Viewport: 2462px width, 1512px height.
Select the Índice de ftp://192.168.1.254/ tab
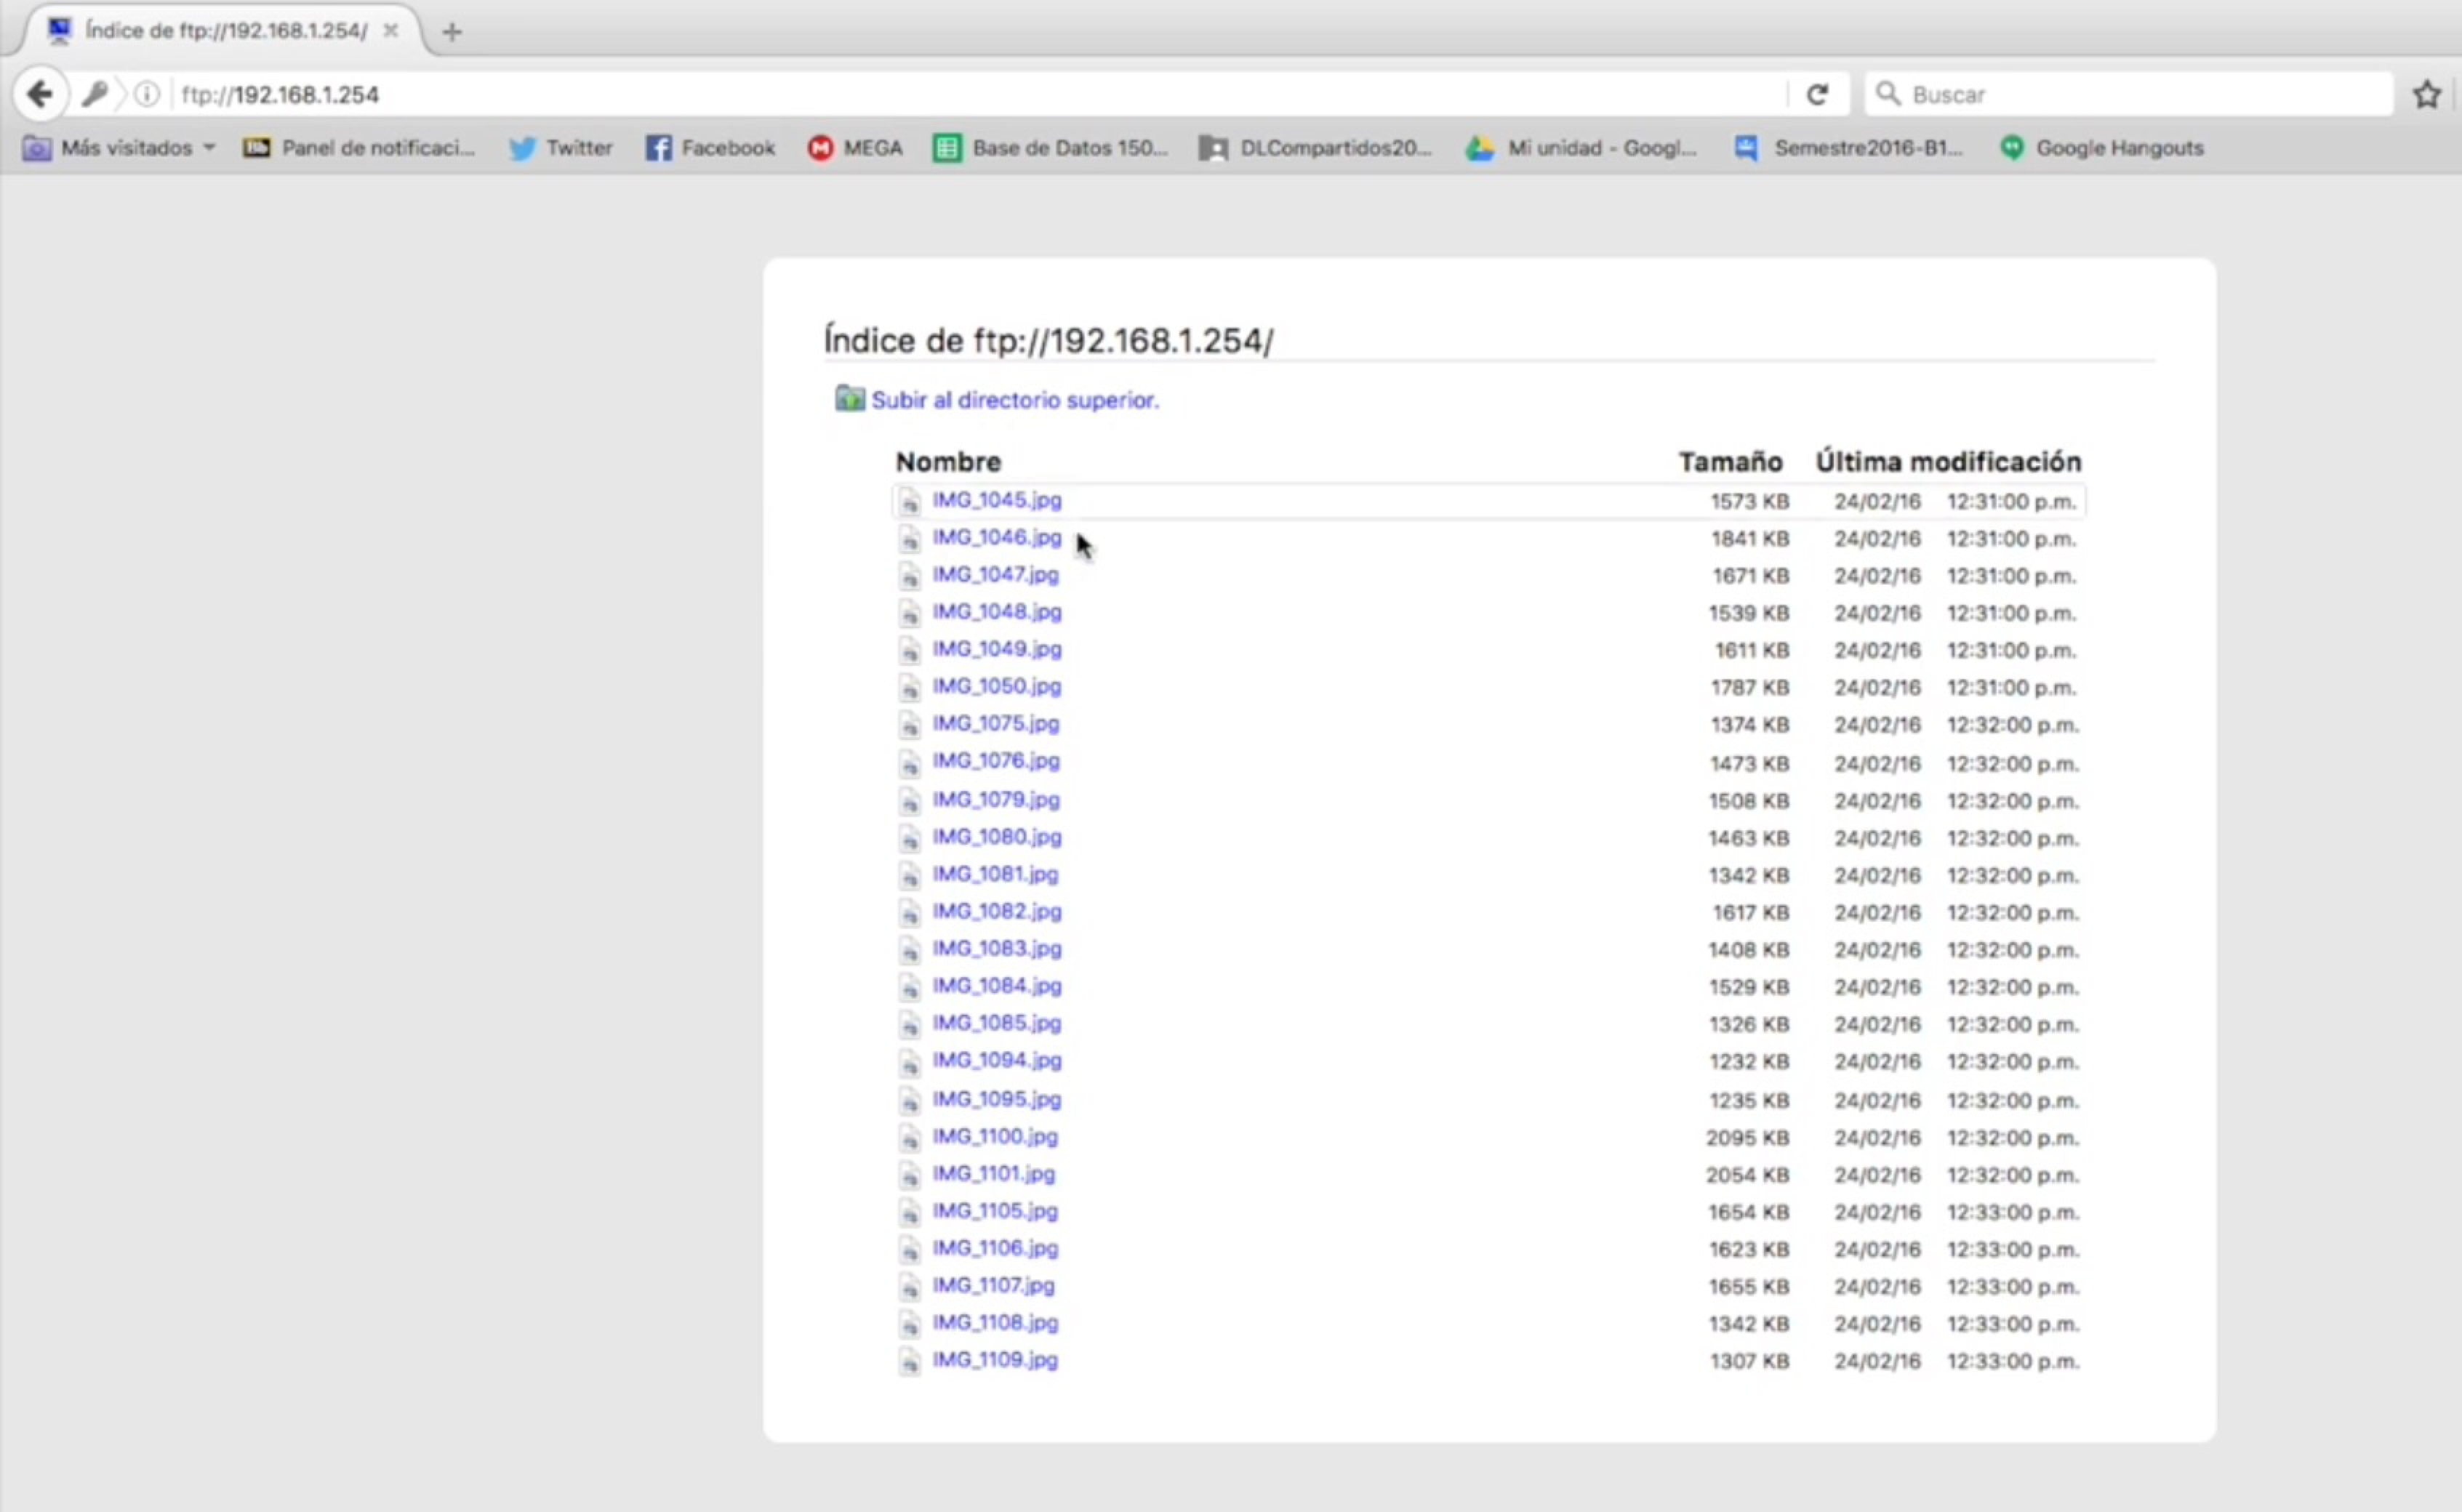coord(225,31)
